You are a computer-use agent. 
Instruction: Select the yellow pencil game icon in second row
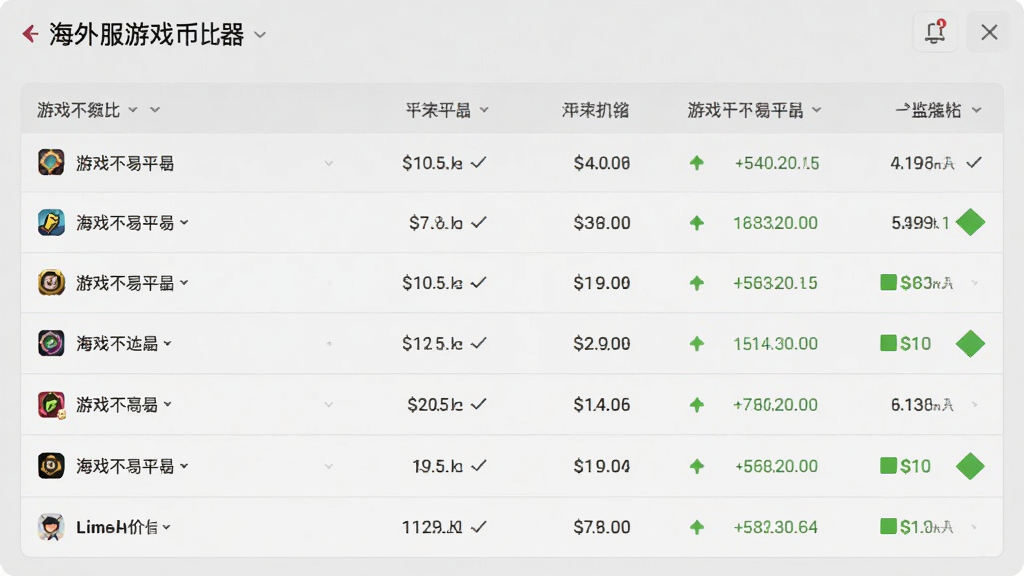pos(51,222)
